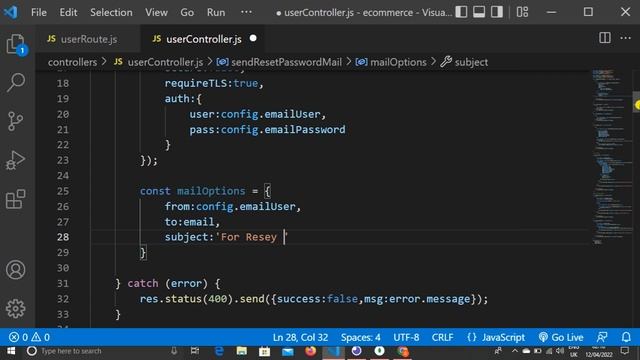
Task: Open the Accounts menu icon
Action: [16, 270]
